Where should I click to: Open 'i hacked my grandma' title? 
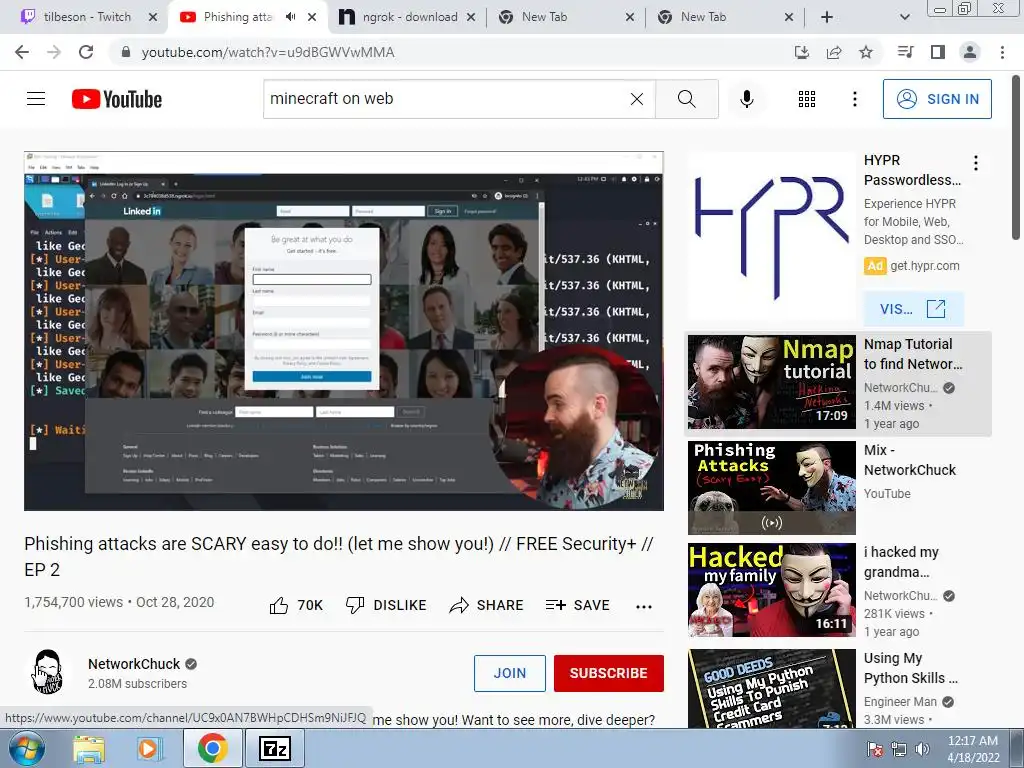(901, 562)
